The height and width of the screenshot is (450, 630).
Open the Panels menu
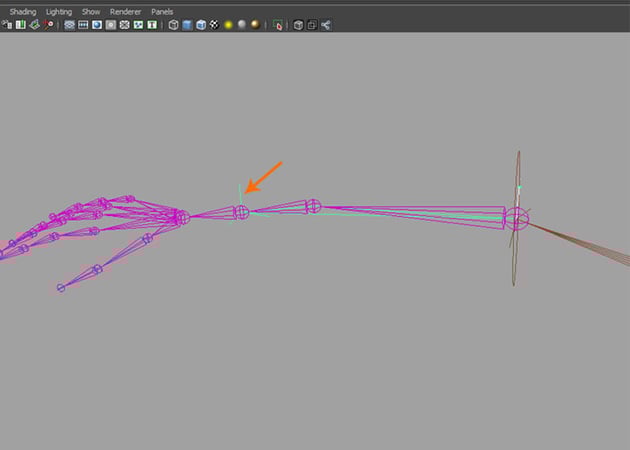(x=162, y=11)
